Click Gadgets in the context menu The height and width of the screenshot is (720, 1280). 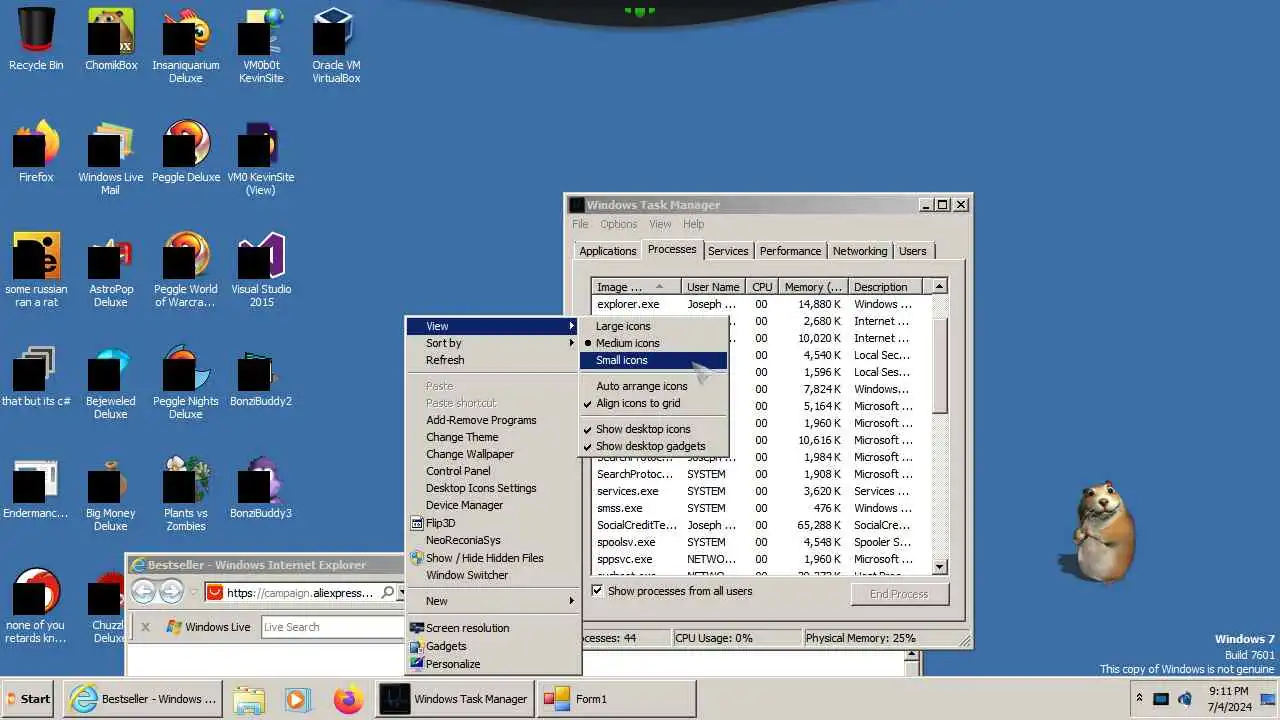493,646
